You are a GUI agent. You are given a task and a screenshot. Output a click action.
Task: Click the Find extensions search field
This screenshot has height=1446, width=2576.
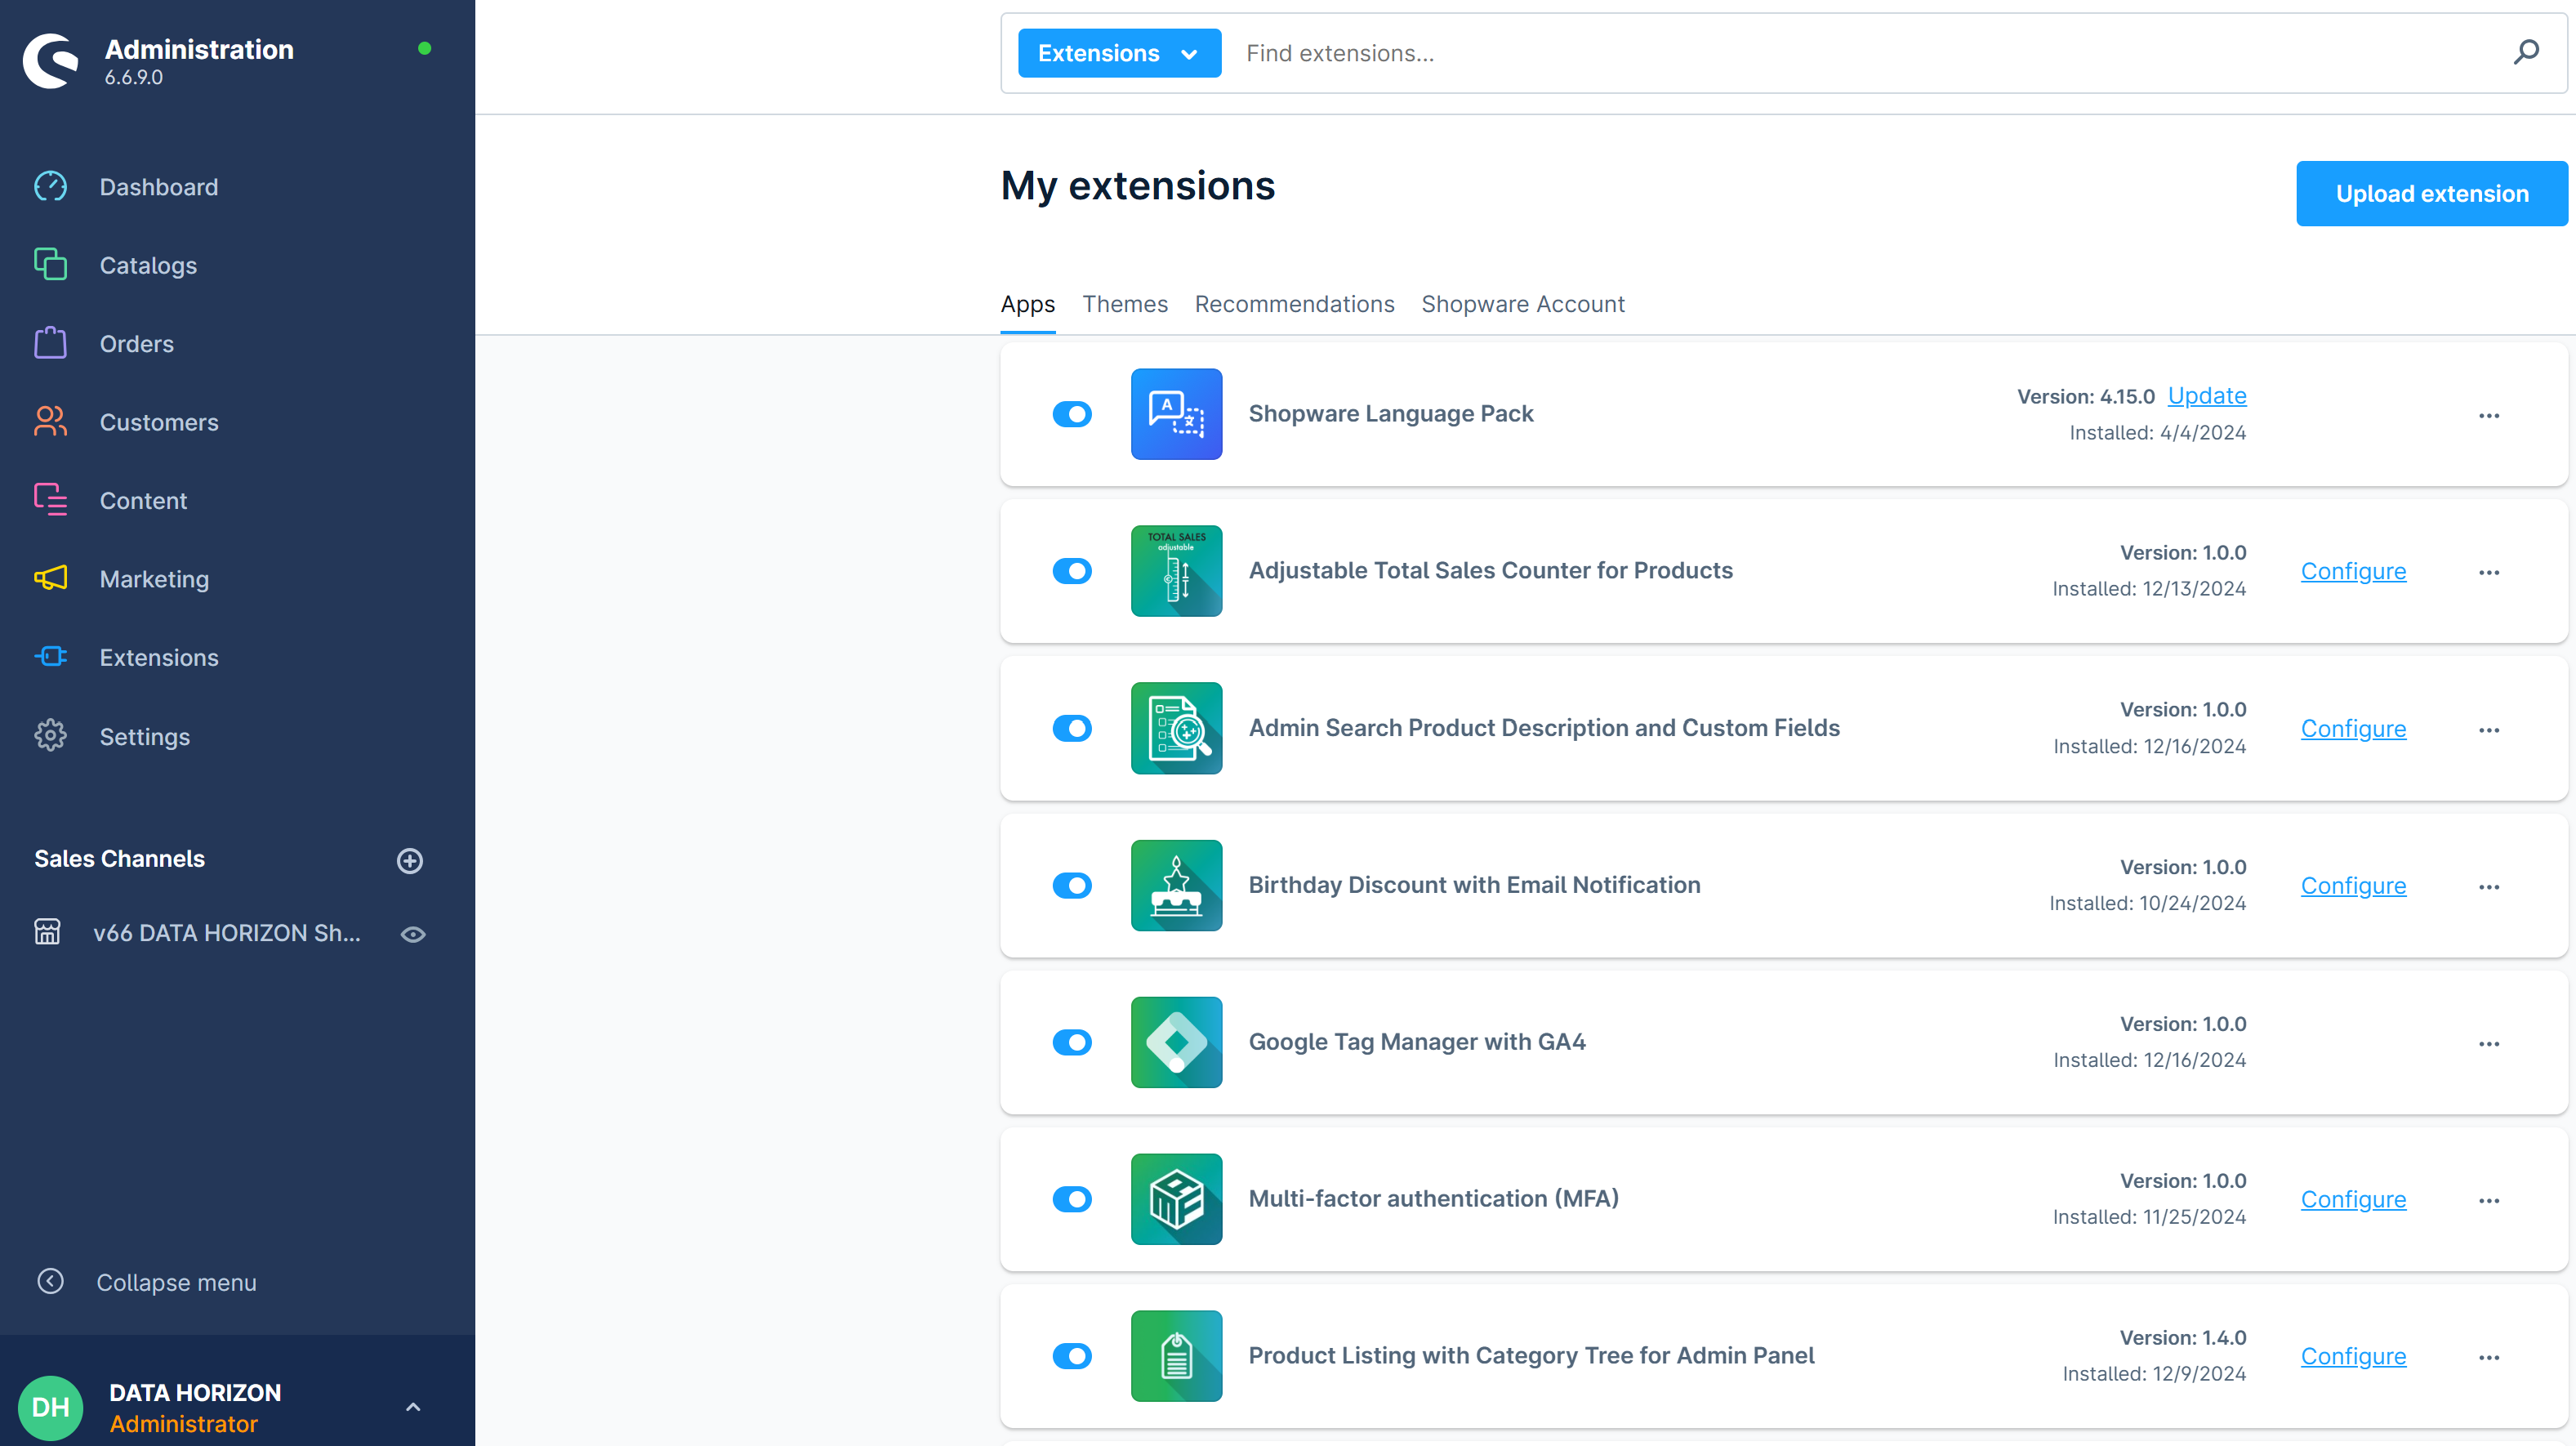(x=1860, y=53)
